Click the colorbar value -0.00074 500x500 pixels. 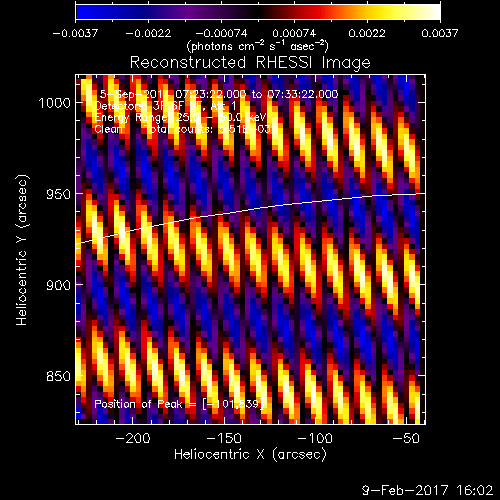tap(221, 33)
